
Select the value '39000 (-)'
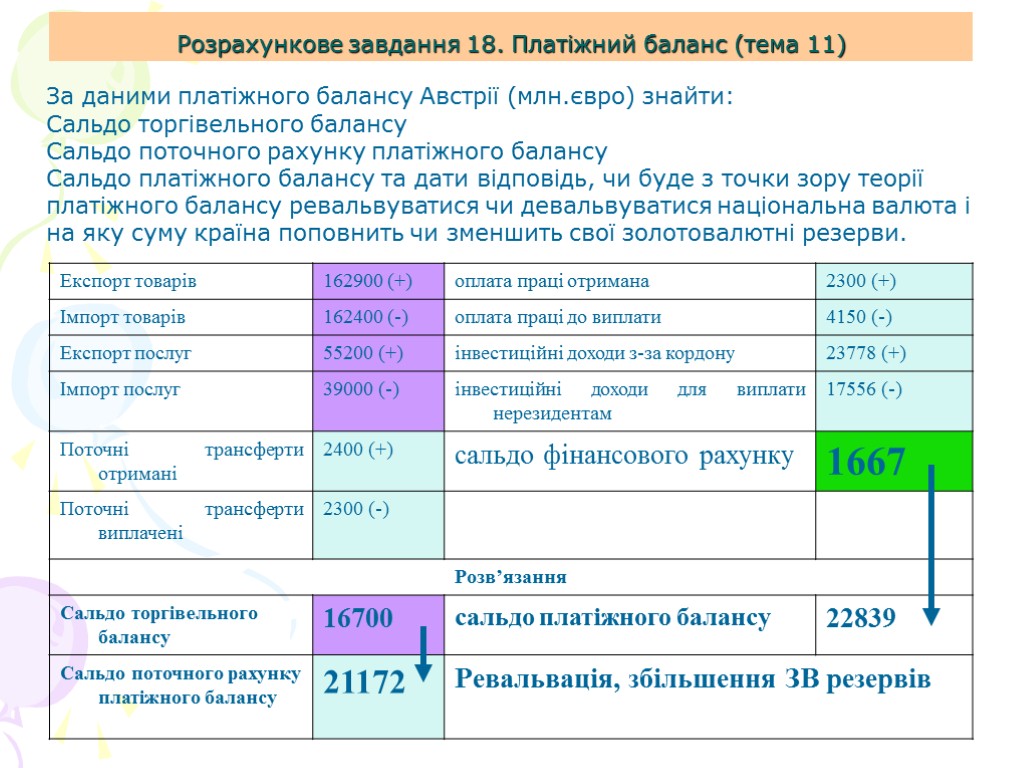pyautogui.click(x=361, y=389)
